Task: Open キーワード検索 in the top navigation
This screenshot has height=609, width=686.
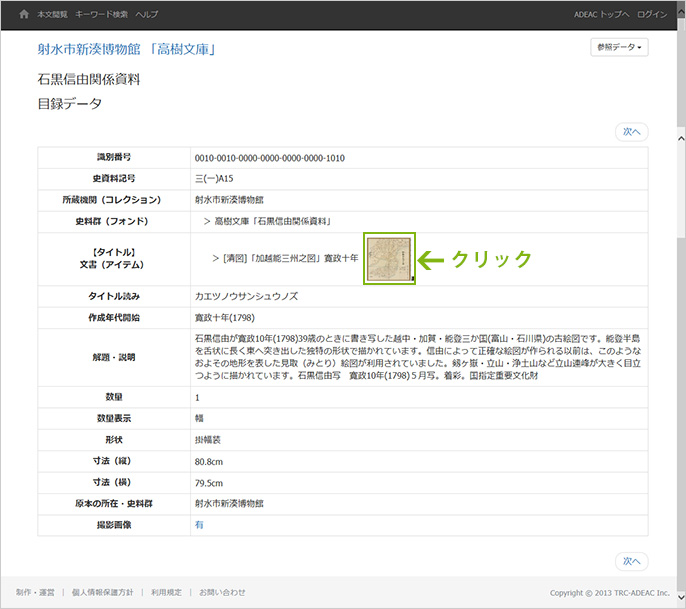Action: 101,15
